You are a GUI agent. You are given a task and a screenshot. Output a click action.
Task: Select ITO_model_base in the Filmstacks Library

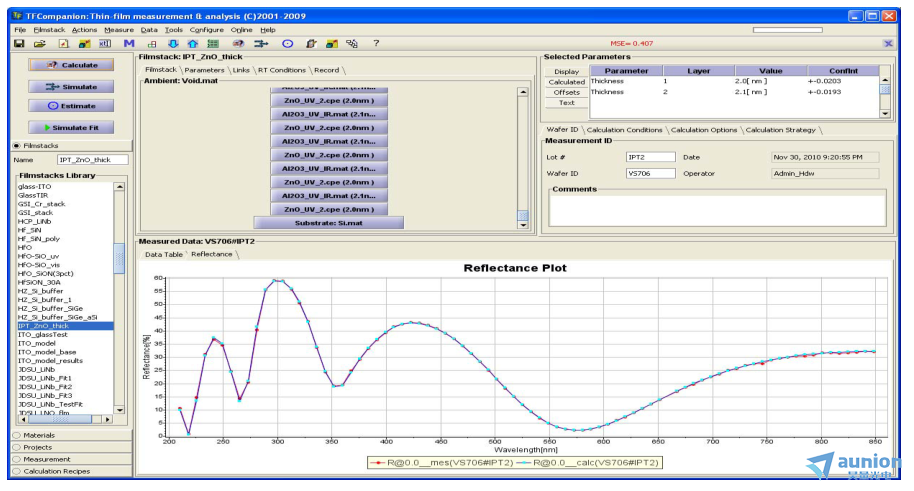point(47,352)
